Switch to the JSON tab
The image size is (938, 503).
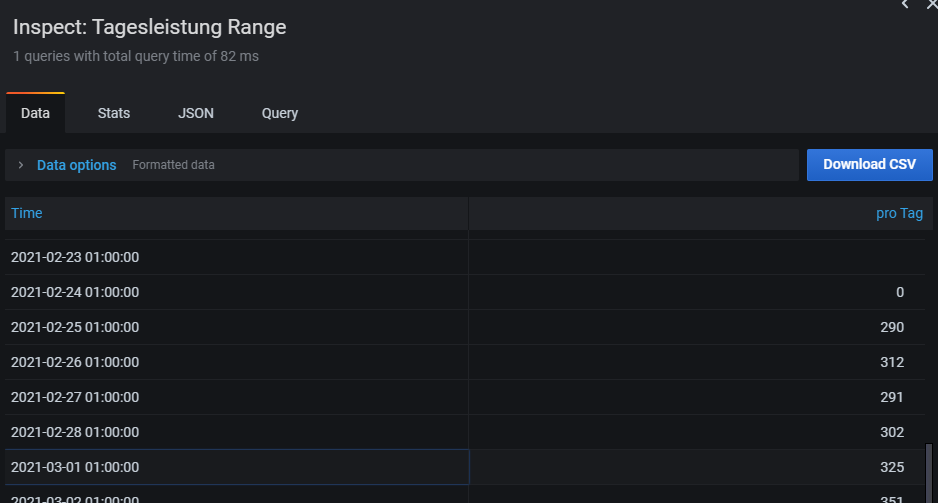click(x=196, y=113)
